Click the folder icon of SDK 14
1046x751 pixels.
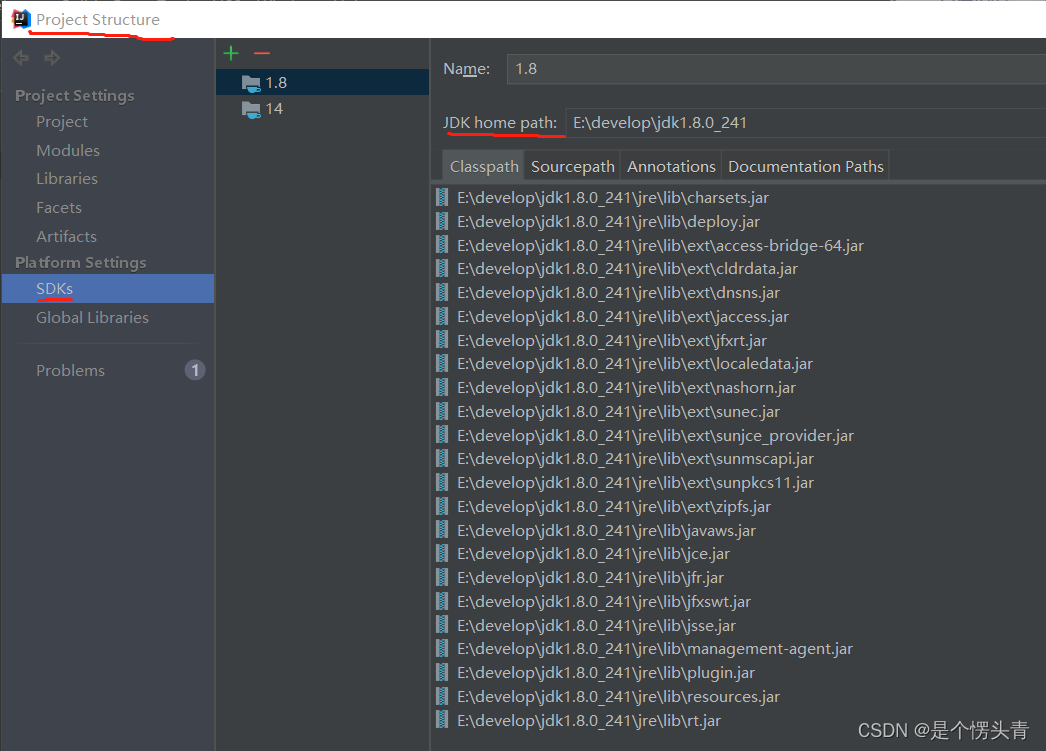[251, 109]
